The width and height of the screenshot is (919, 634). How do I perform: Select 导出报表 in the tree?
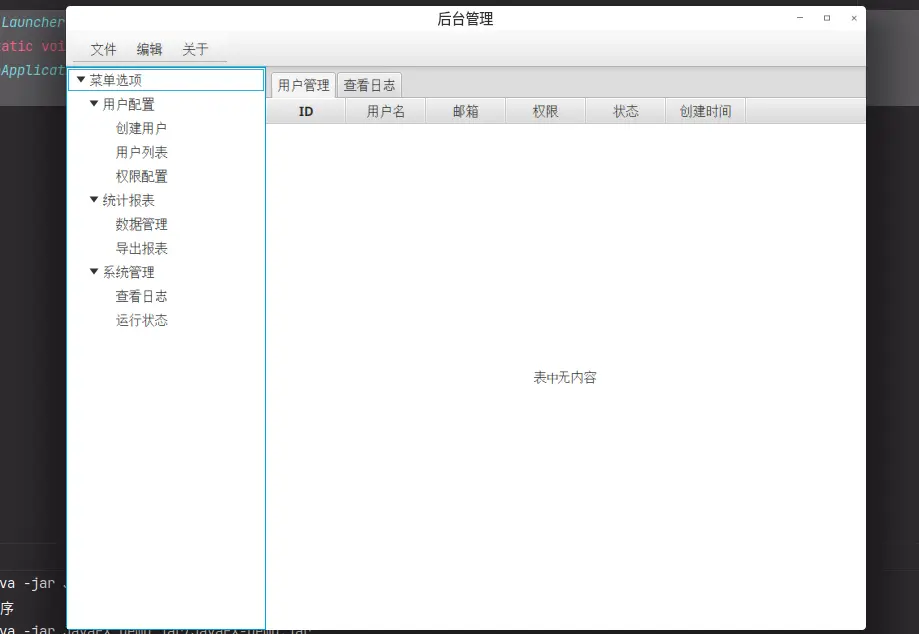tap(141, 248)
